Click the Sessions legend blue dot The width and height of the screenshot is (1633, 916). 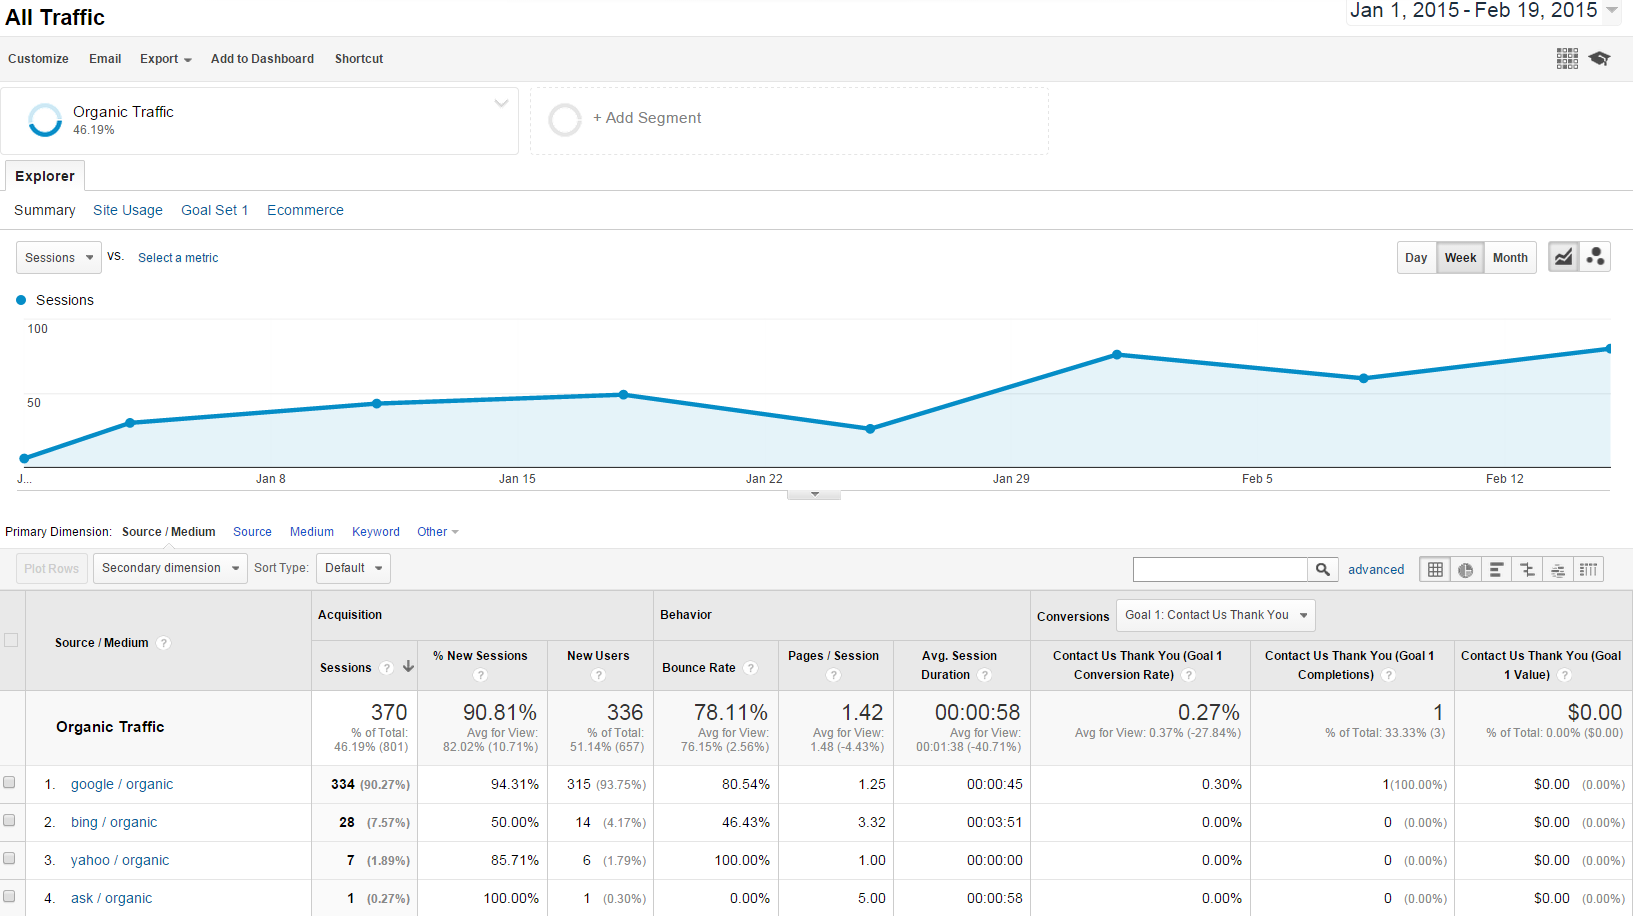21,300
